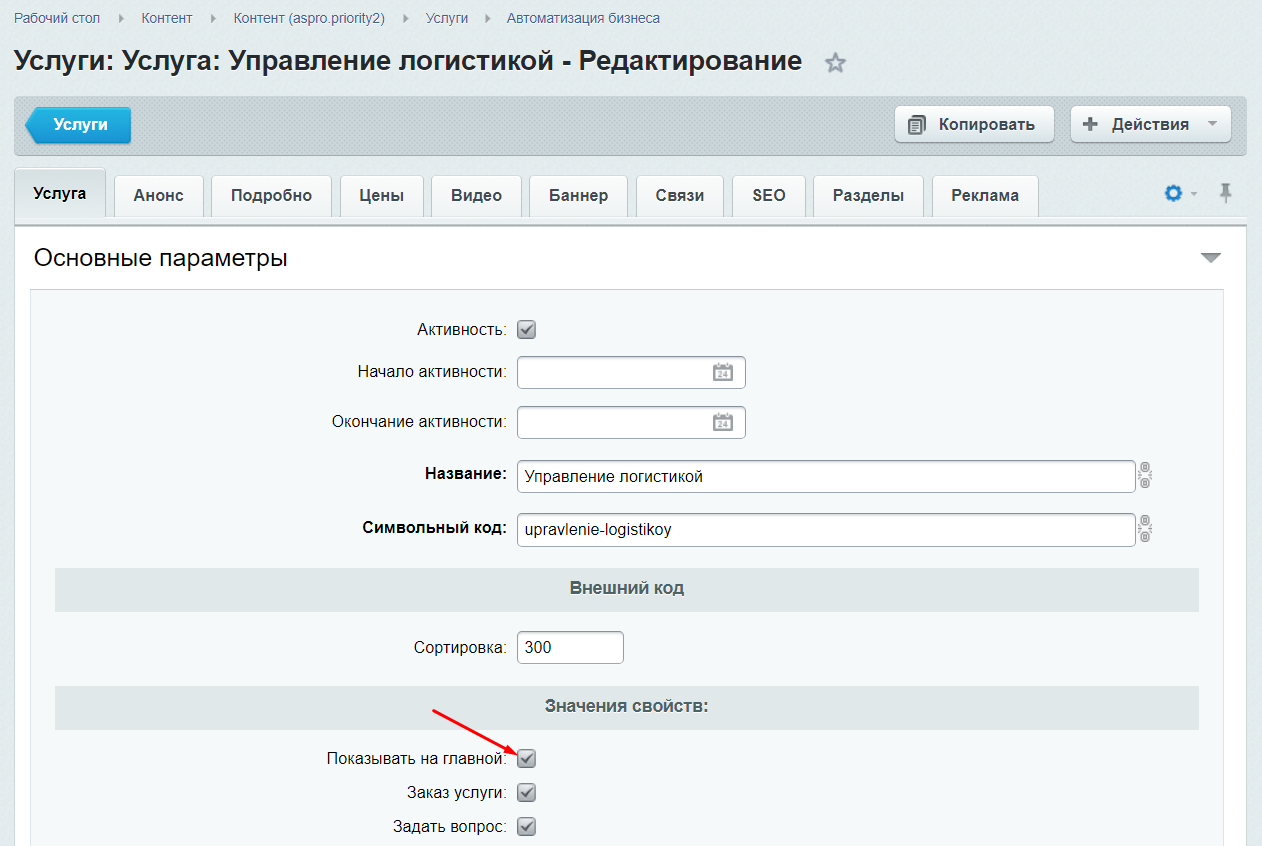The height and width of the screenshot is (846, 1262).
Task: Switch to the Анонс tab
Action: point(159,196)
